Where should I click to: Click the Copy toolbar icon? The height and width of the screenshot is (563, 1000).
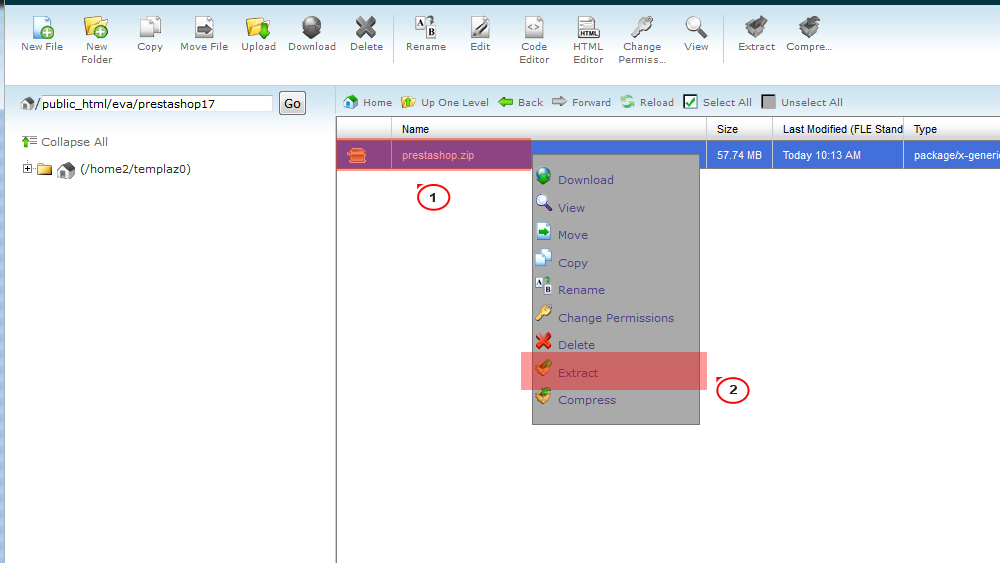150,34
